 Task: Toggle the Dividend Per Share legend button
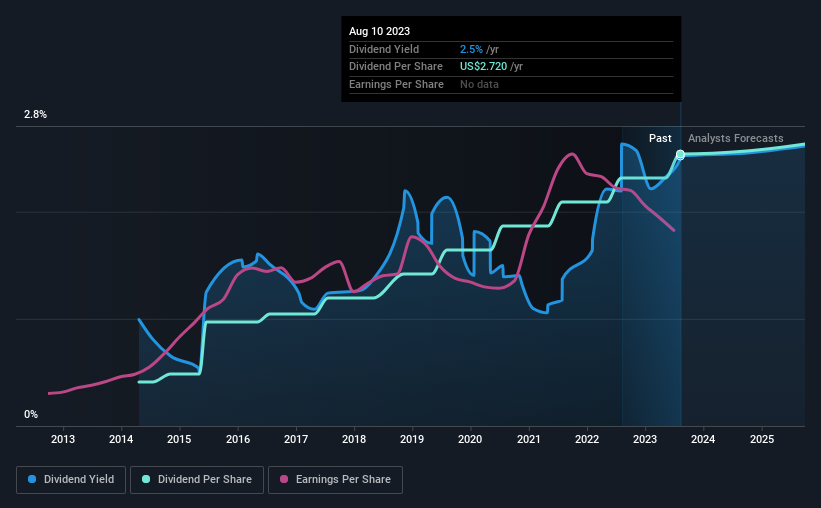197,480
